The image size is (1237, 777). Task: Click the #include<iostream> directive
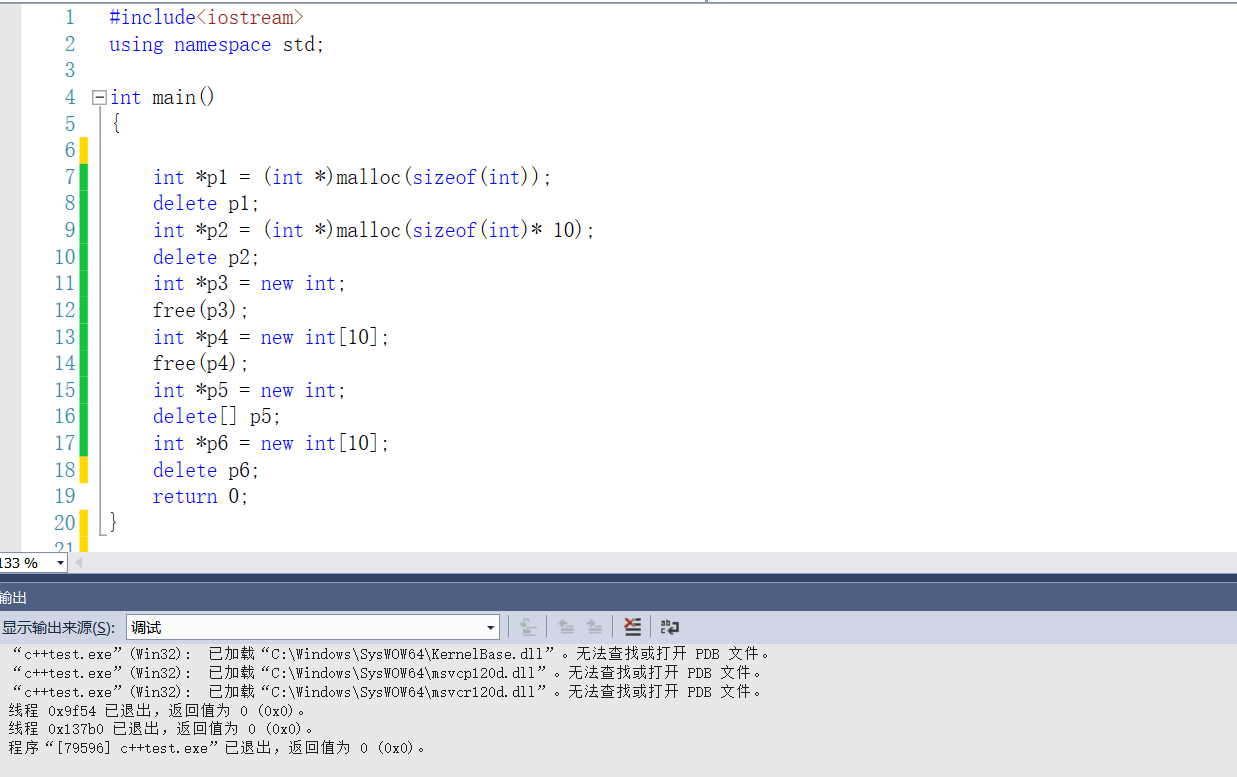206,18
